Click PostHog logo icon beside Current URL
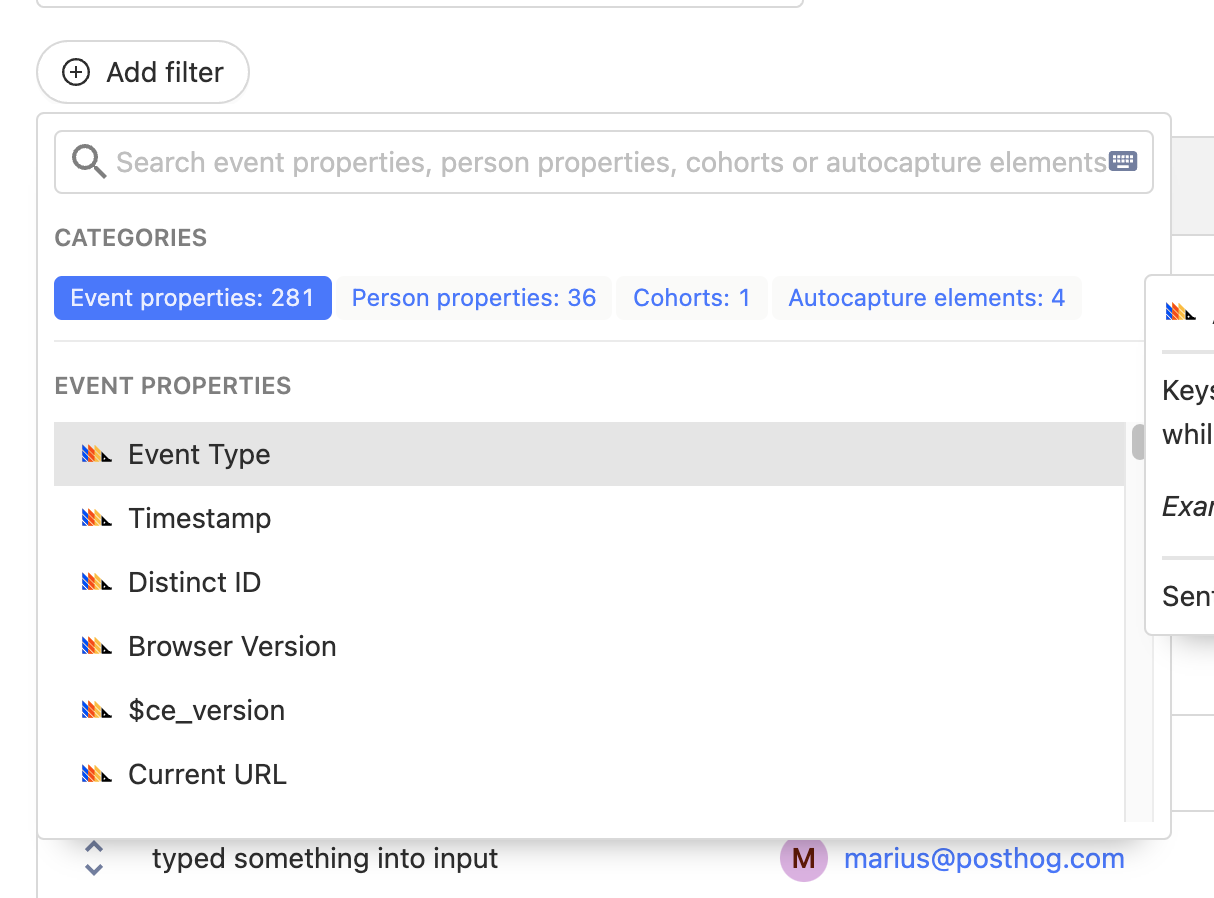The height and width of the screenshot is (898, 1214). pos(96,774)
